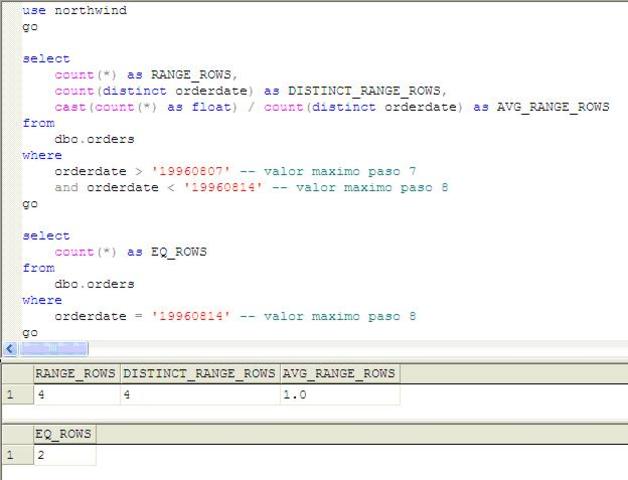The image size is (628, 480).
Task: Click the RANGE_ROWS result cell with value 4
Action: 77,395
